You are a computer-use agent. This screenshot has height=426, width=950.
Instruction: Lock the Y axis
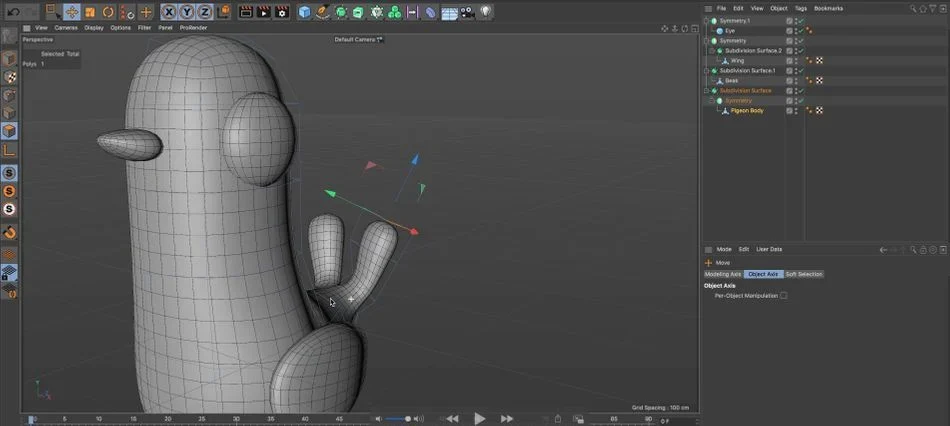tap(187, 12)
